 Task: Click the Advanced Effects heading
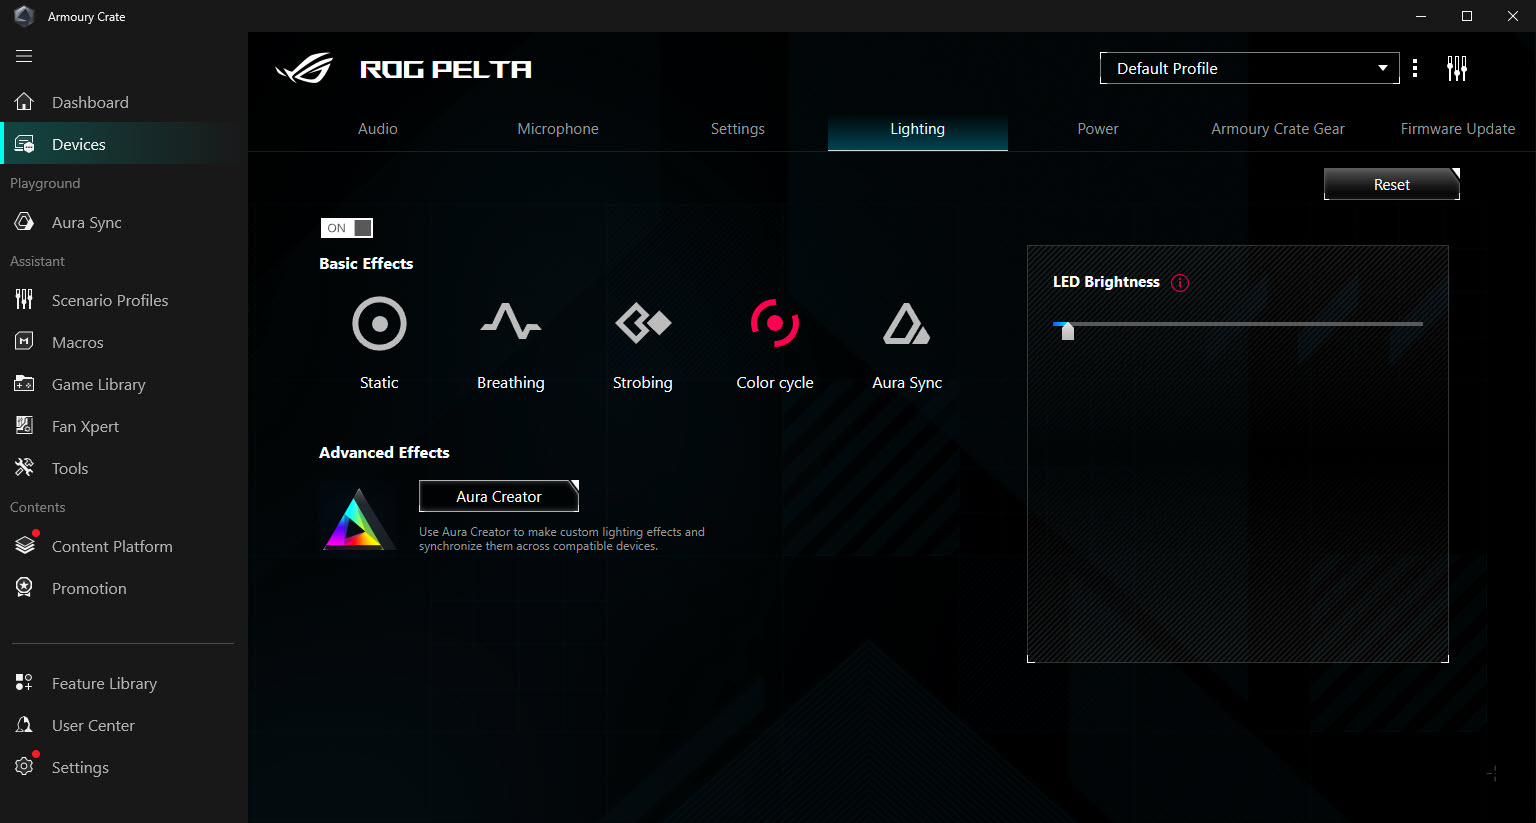(x=384, y=452)
